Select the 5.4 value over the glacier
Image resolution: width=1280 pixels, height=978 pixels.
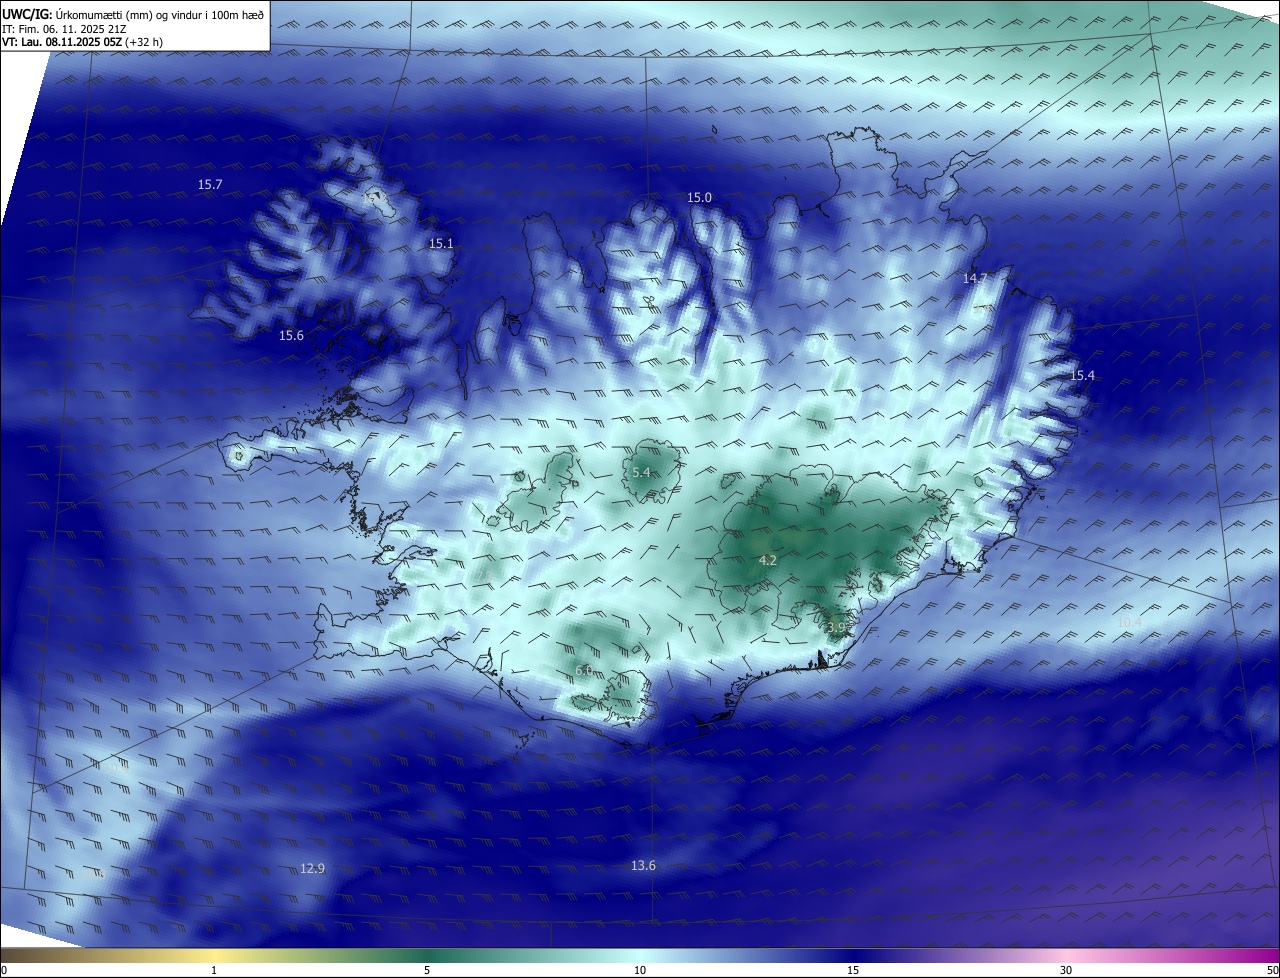tap(642, 472)
